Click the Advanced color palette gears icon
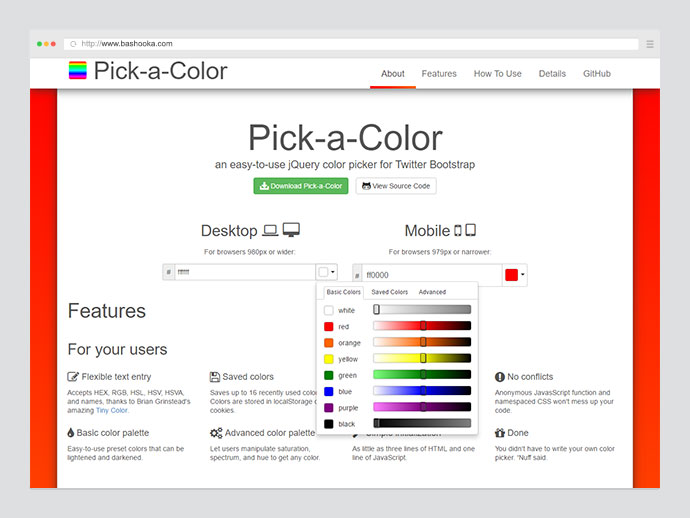Screen dimensions: 690x518 [216, 433]
